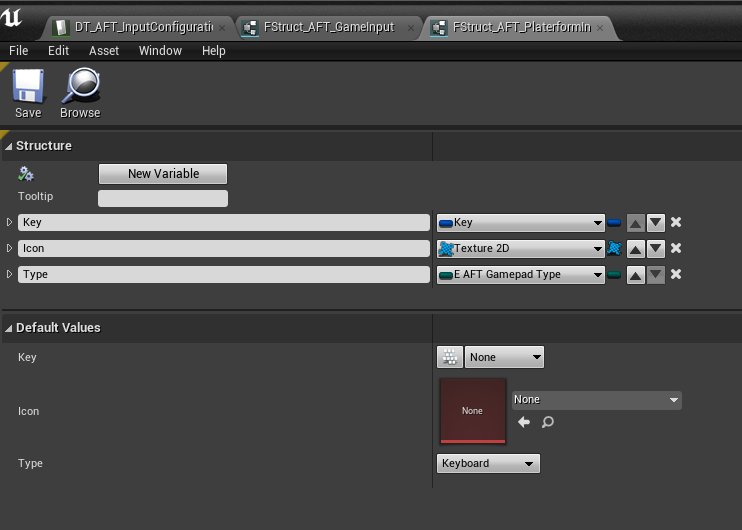Toggle container type for Key variable
Viewport: 742px width, 530px height.
tap(614, 223)
